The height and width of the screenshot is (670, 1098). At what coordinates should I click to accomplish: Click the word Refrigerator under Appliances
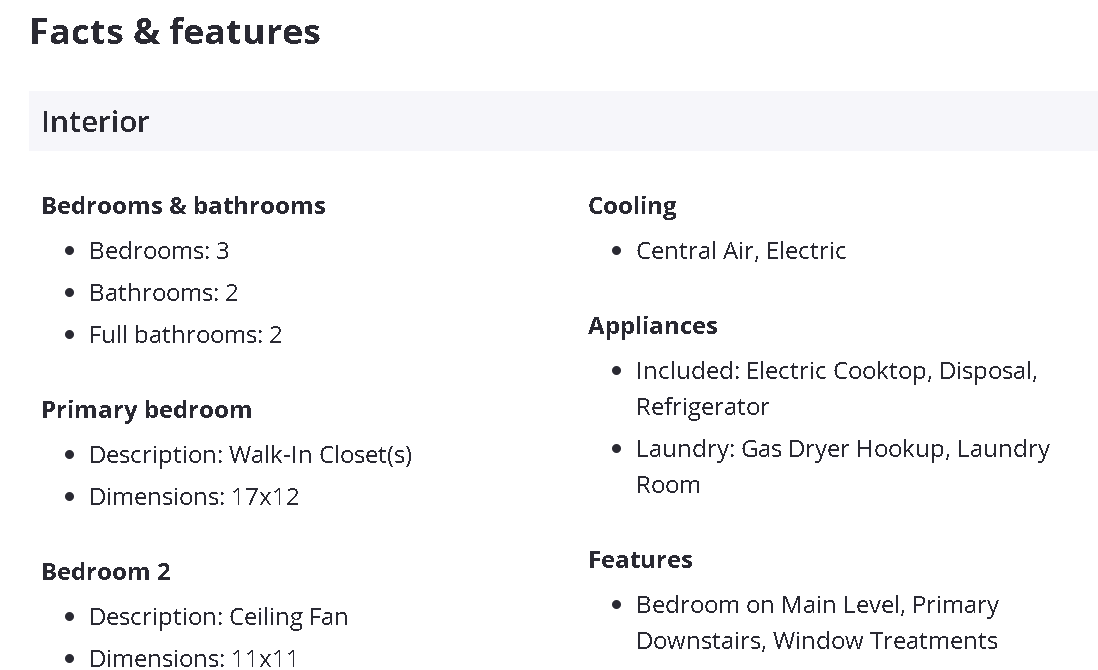tap(702, 407)
